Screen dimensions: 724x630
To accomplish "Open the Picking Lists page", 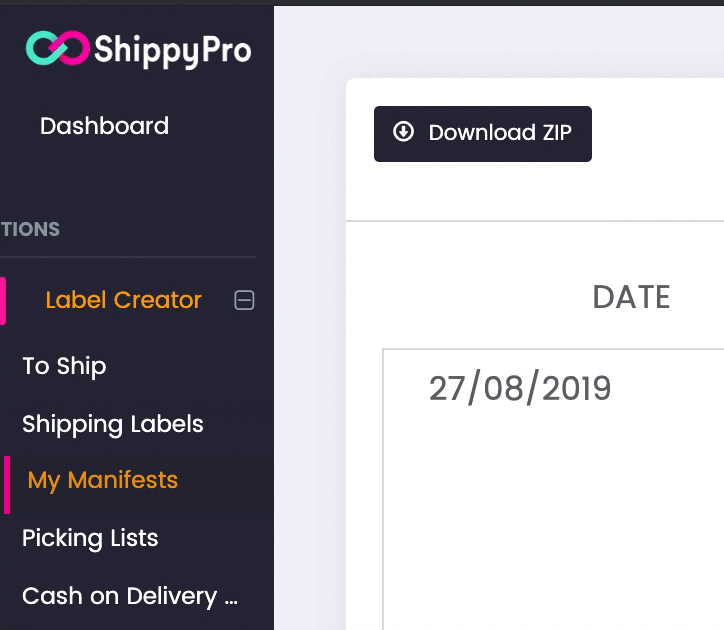I will [x=90, y=539].
